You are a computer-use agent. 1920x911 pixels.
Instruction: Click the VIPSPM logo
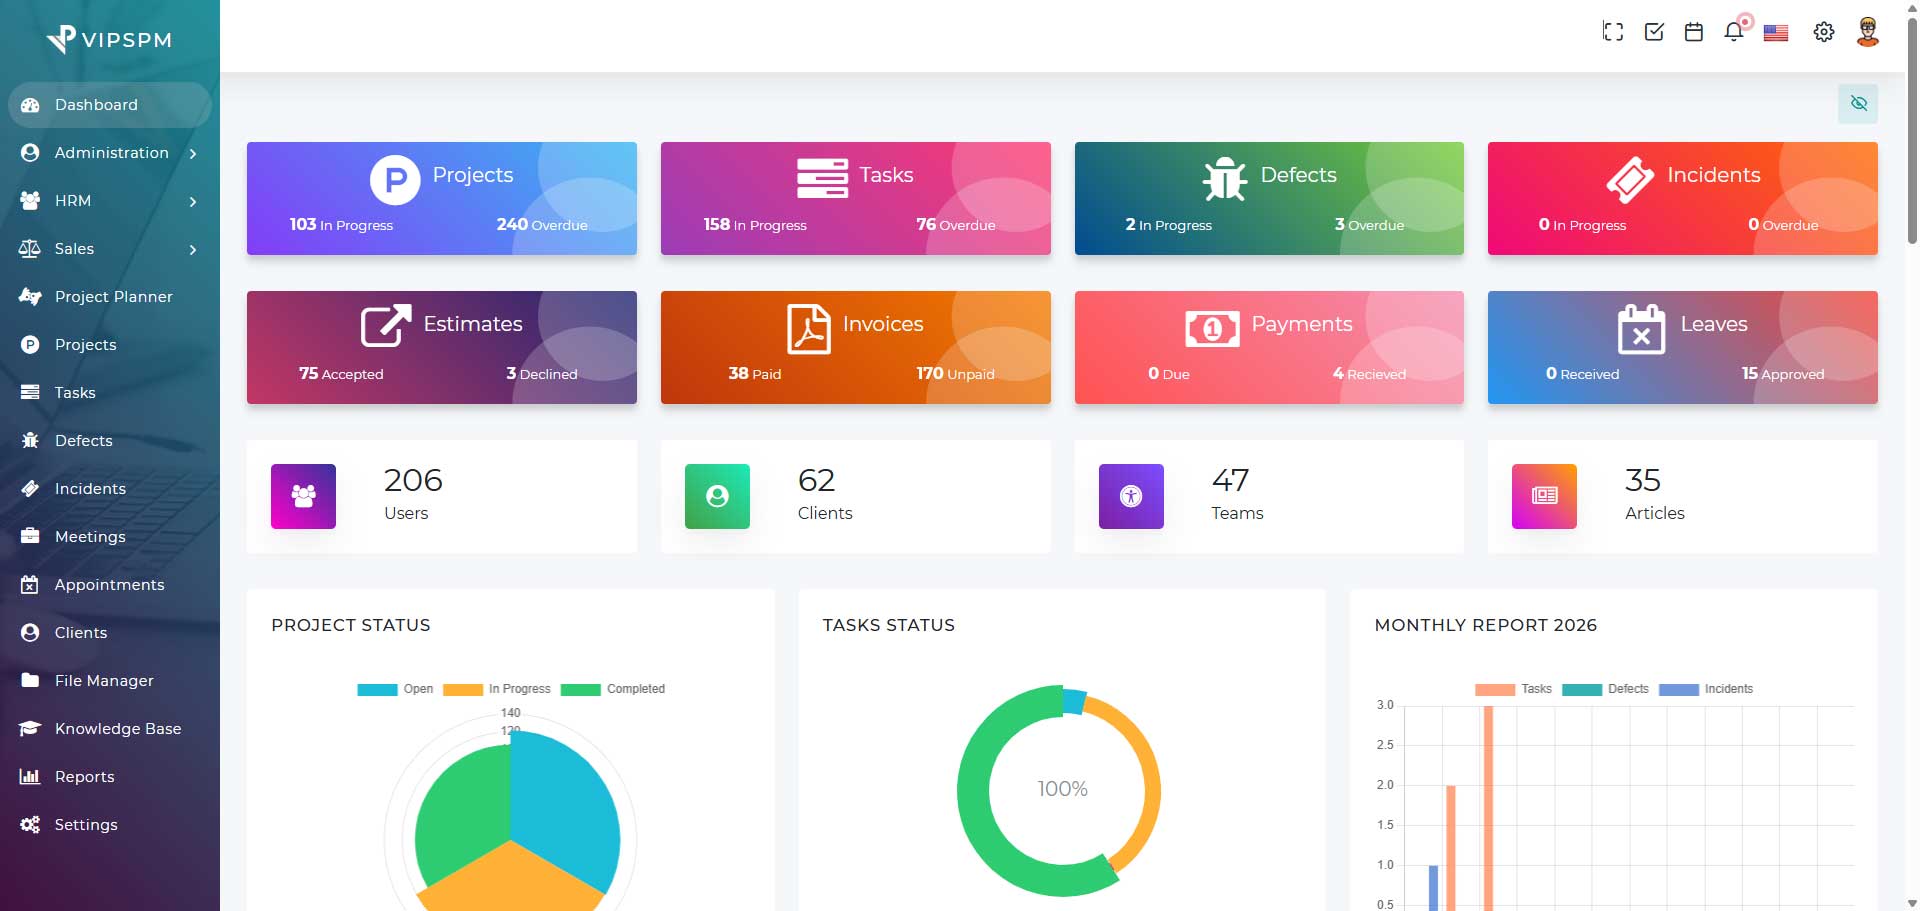pyautogui.click(x=109, y=39)
